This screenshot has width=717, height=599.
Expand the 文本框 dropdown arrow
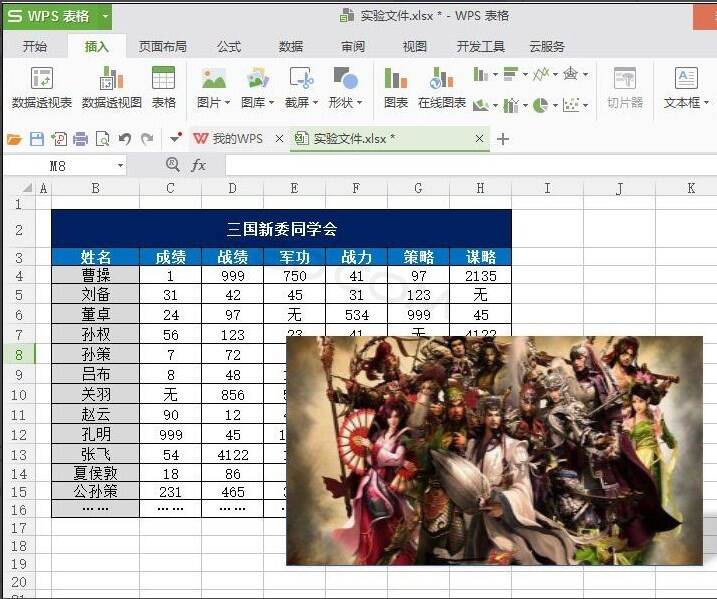click(706, 103)
